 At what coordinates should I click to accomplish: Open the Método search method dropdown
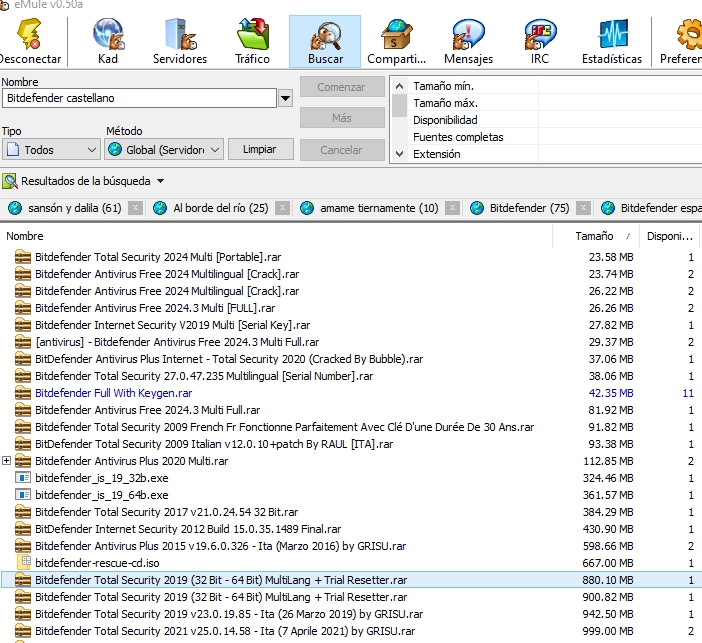[x=164, y=150]
